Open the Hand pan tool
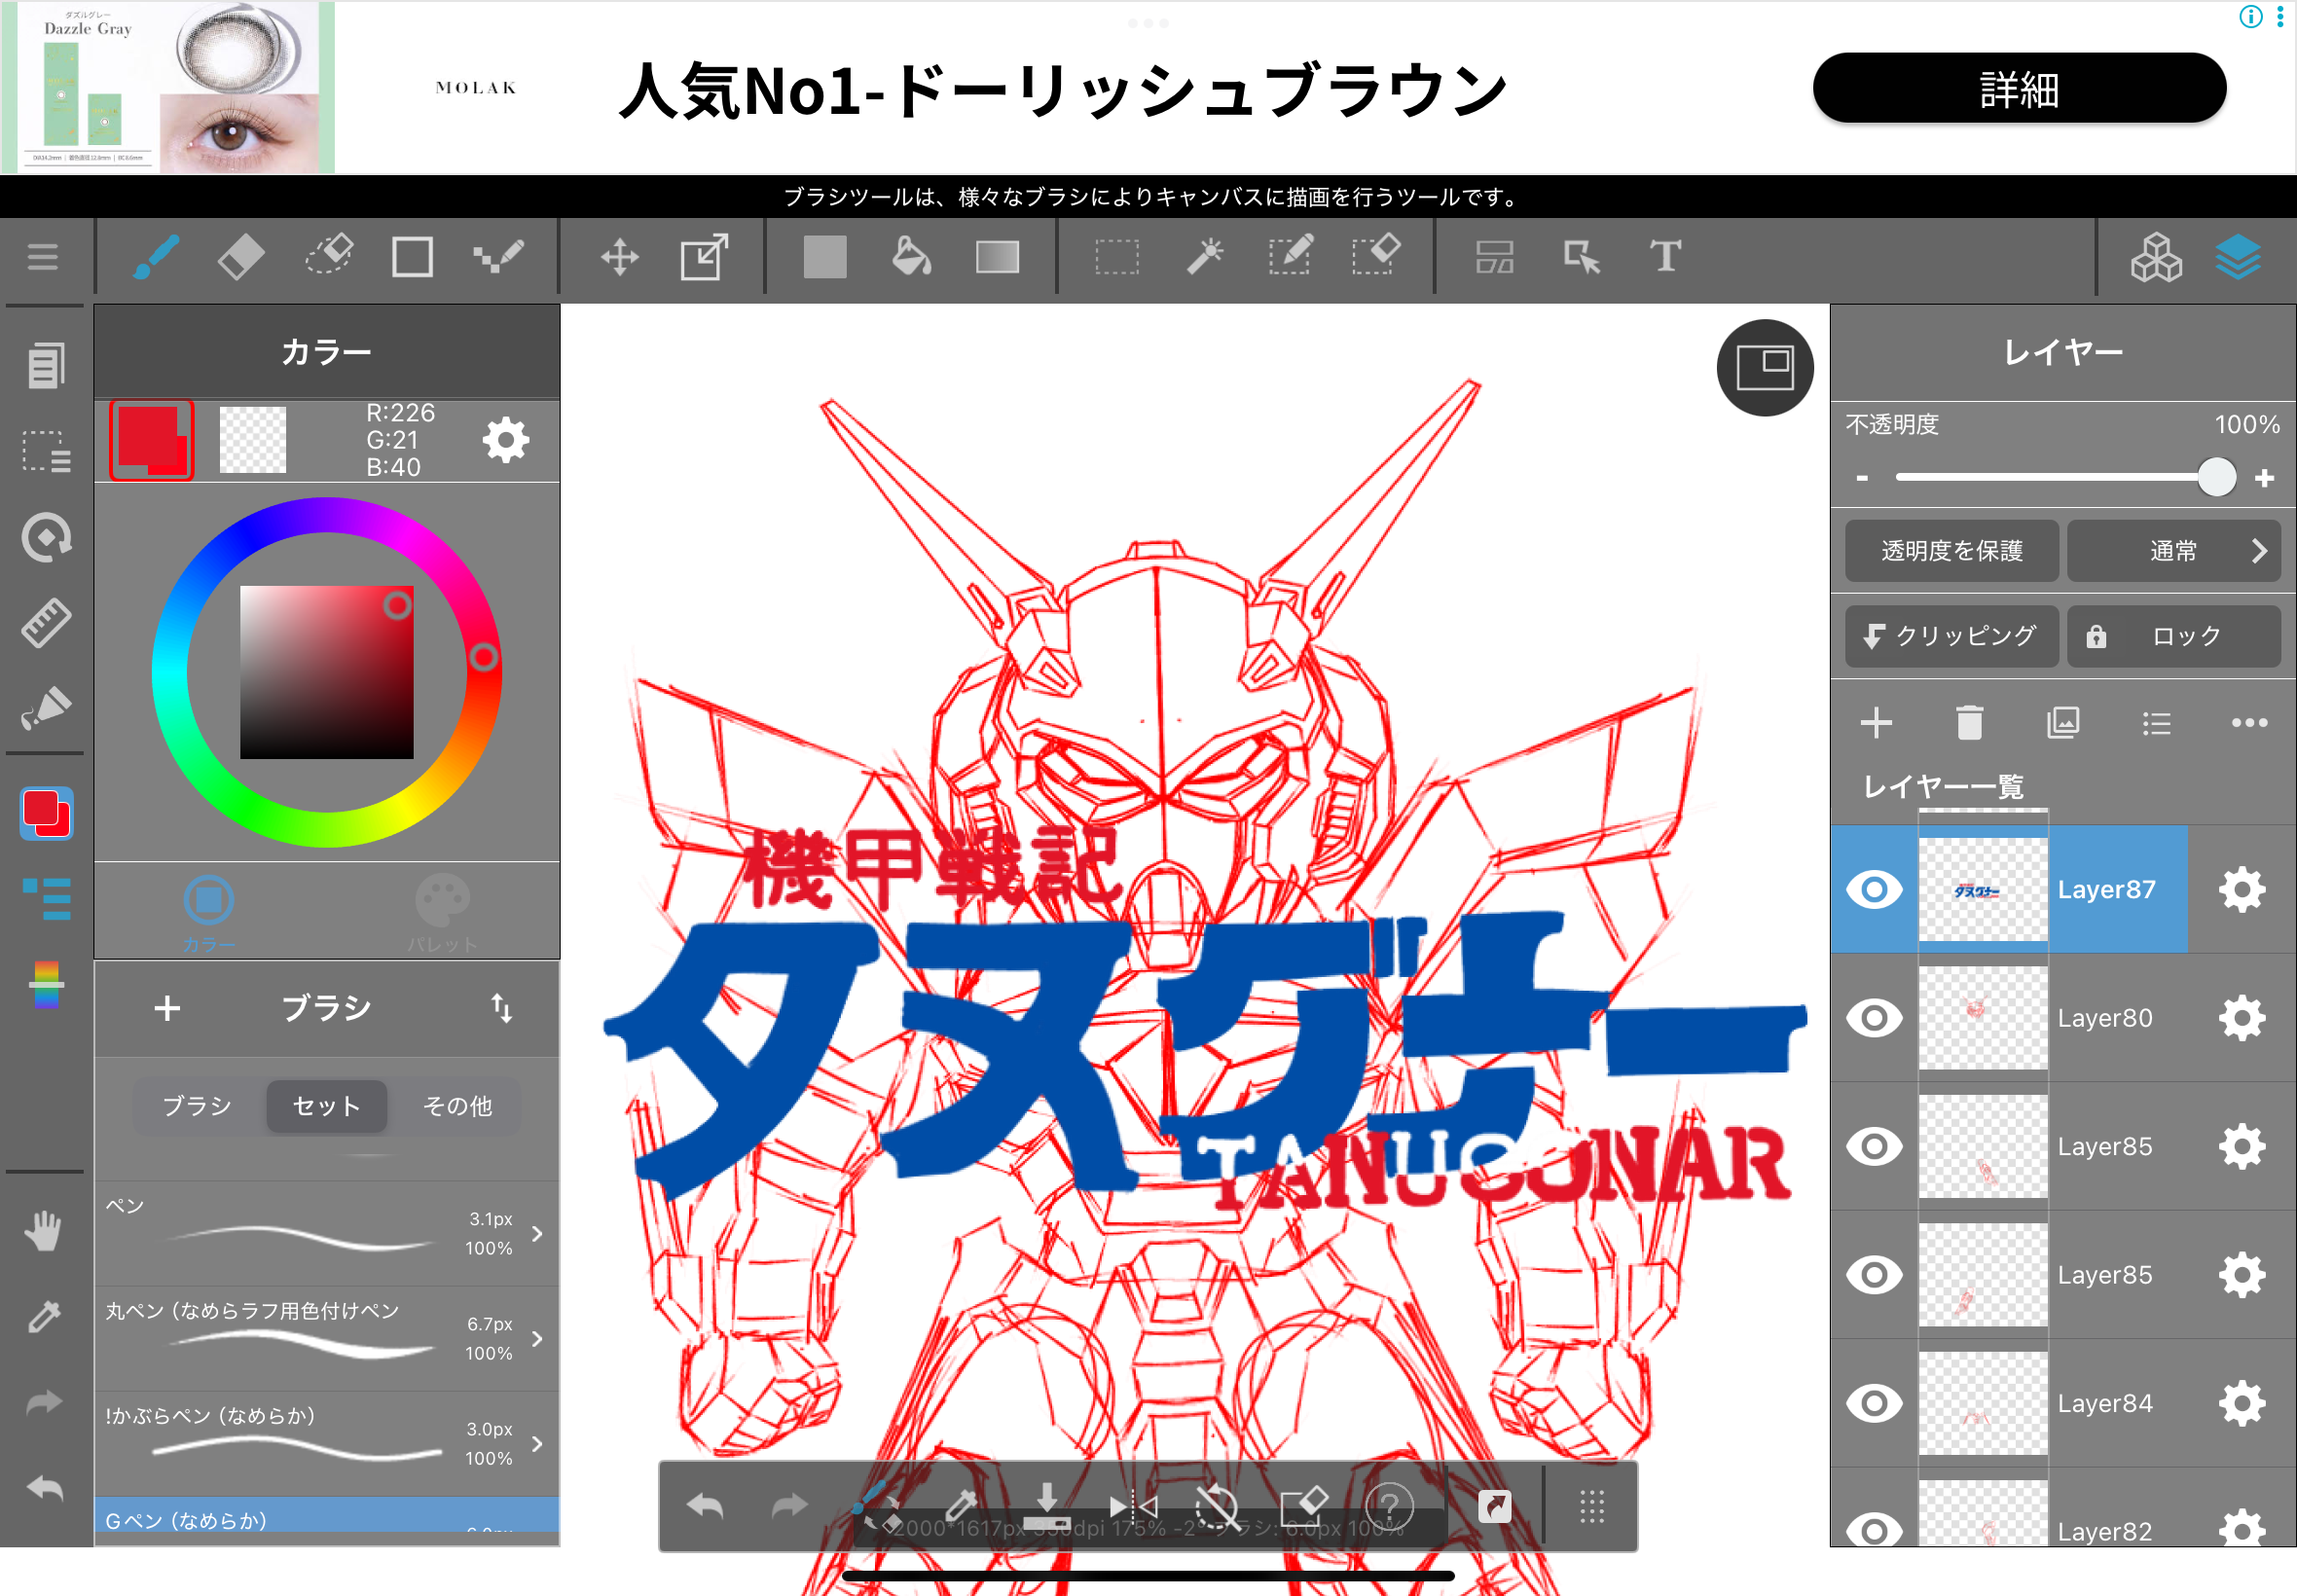The width and height of the screenshot is (2297, 1596). (43, 1231)
